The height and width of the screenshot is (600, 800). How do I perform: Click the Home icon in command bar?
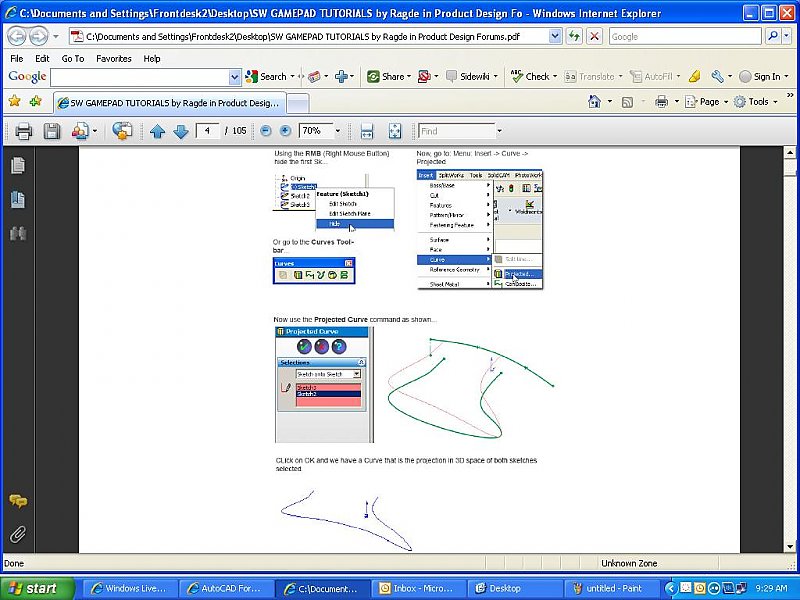(x=594, y=102)
